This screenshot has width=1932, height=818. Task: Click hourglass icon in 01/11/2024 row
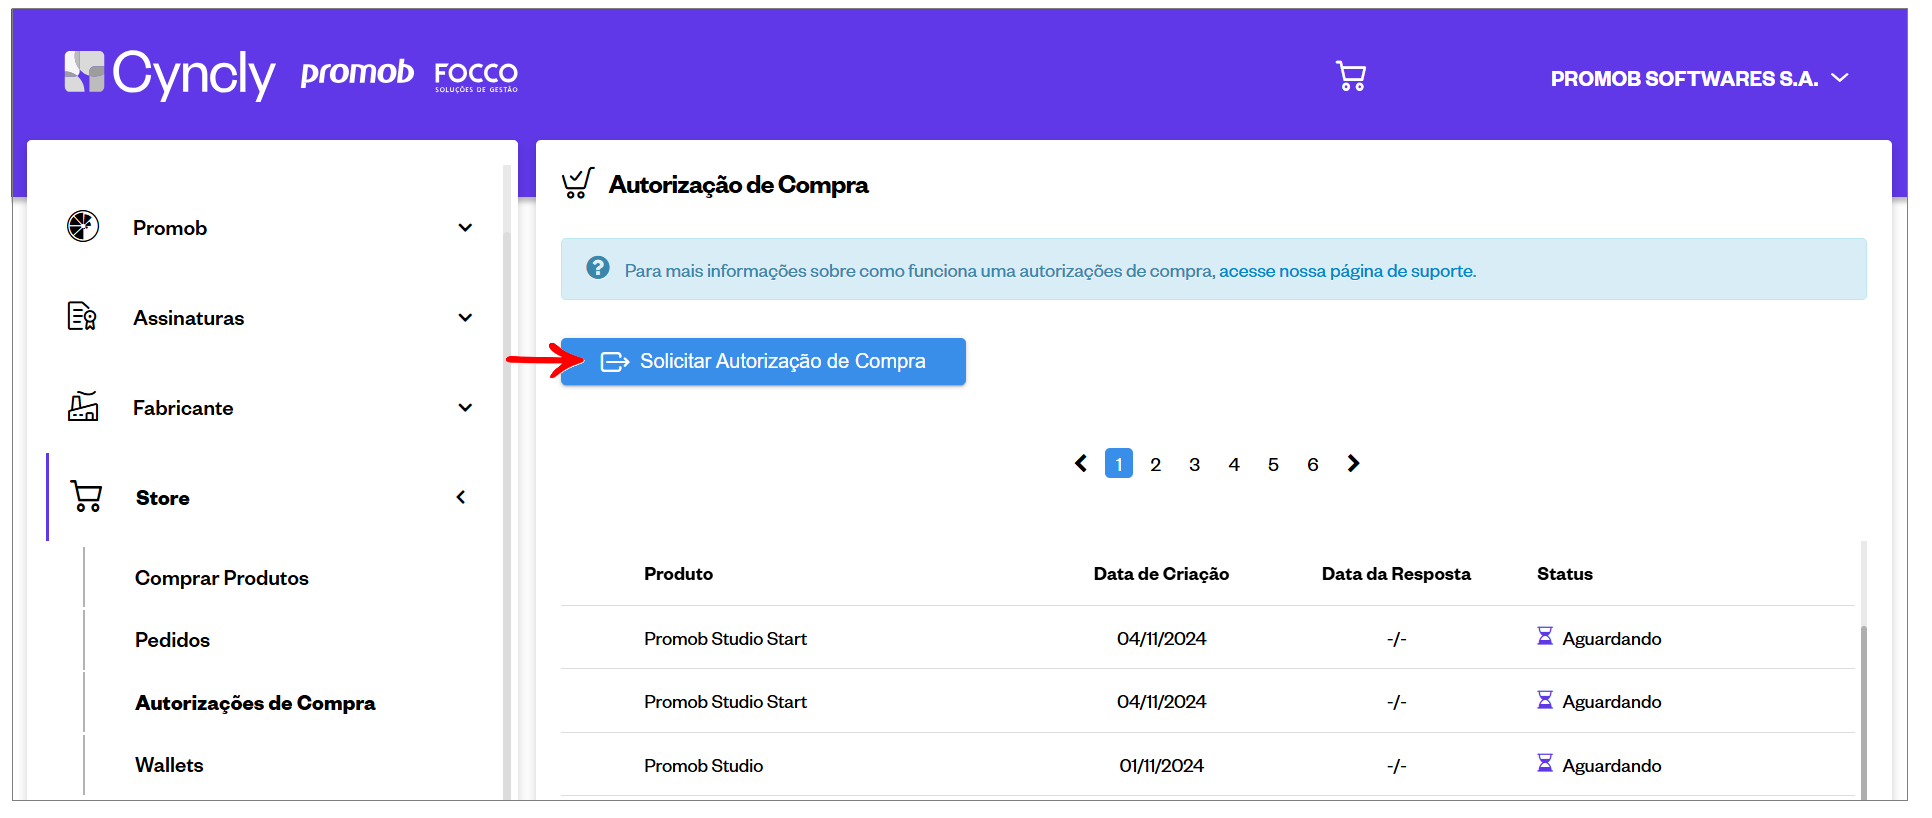1545,763
